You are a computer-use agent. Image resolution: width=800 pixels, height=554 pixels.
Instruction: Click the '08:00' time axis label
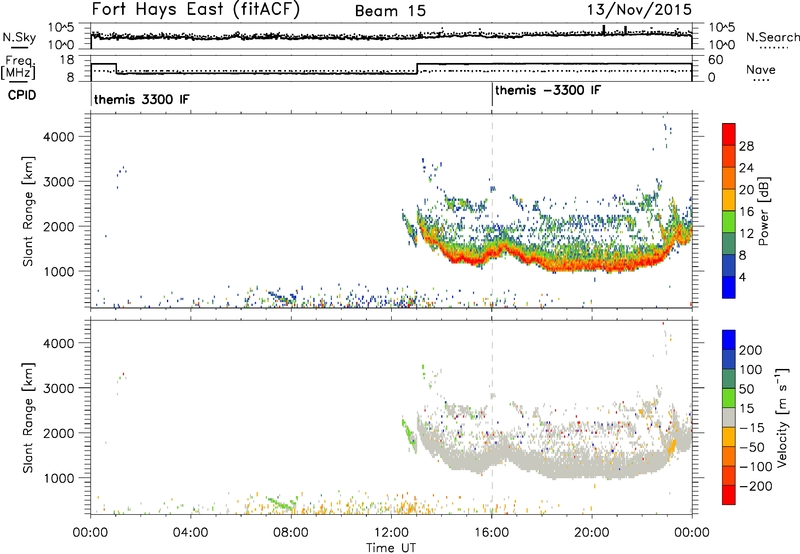290,533
